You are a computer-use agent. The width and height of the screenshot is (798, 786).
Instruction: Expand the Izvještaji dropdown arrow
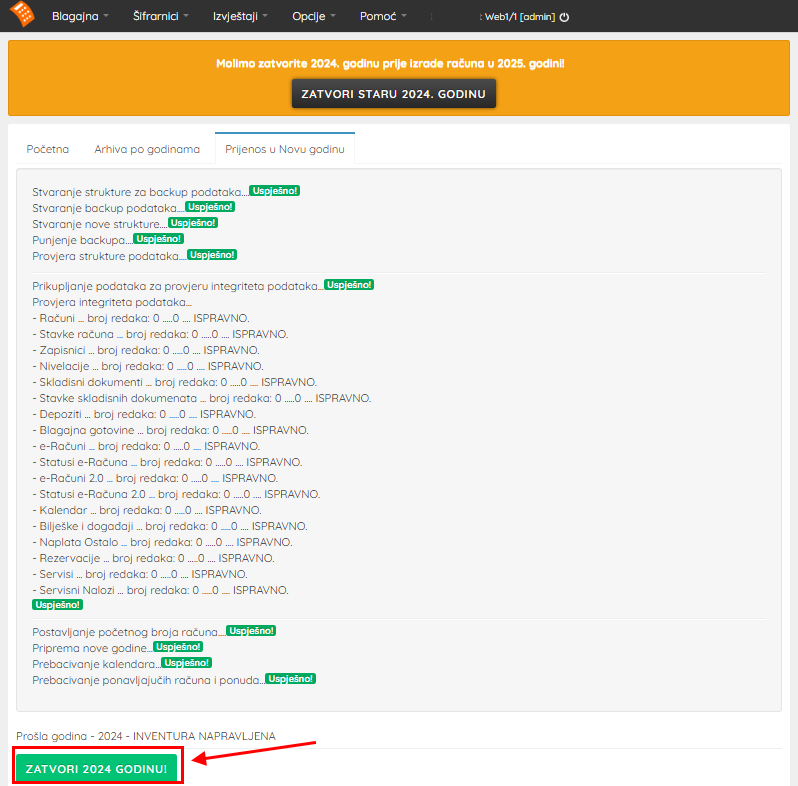click(x=265, y=16)
